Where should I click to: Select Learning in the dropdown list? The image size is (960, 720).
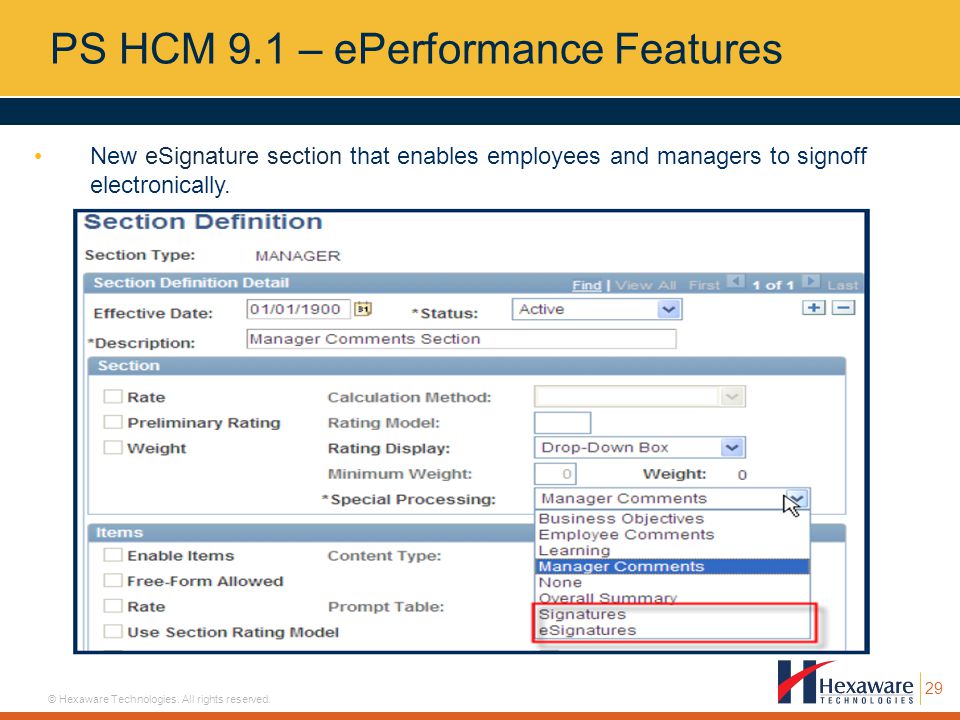pos(574,550)
